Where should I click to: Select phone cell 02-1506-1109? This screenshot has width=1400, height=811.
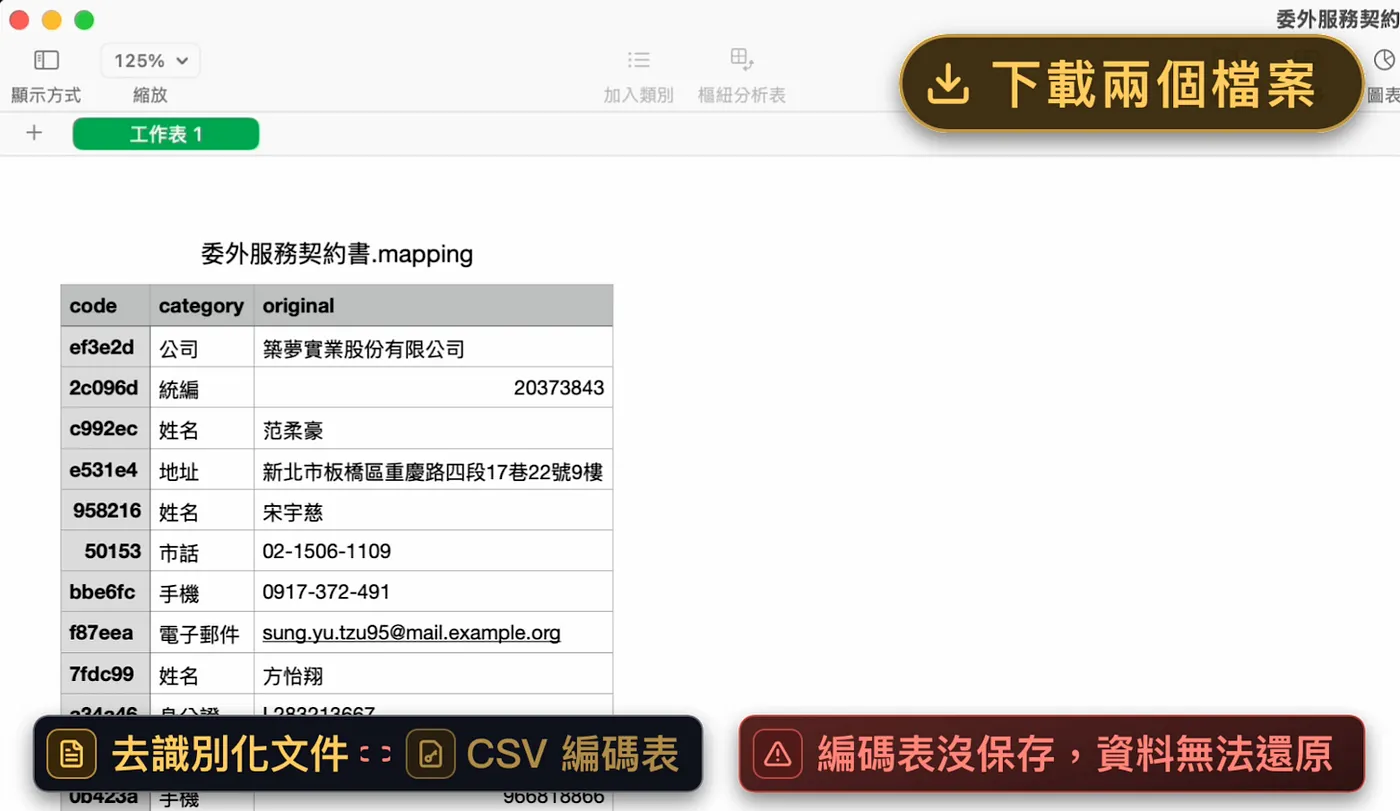(433, 551)
